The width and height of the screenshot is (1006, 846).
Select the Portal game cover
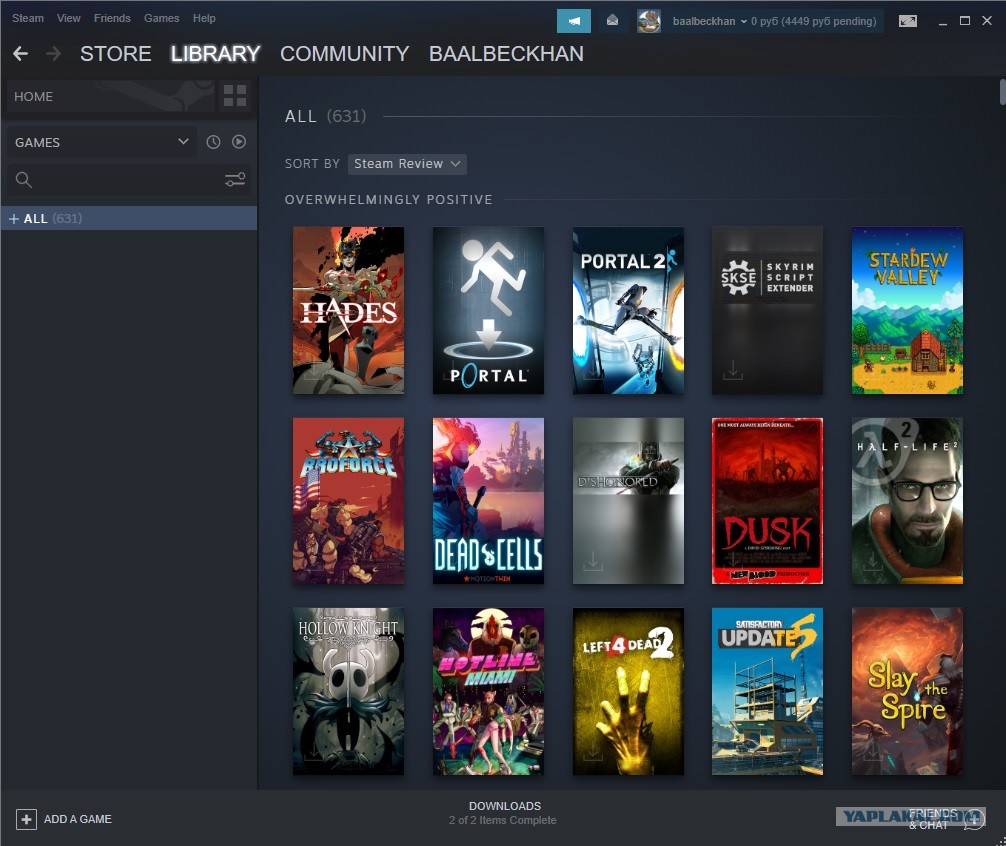pos(488,310)
